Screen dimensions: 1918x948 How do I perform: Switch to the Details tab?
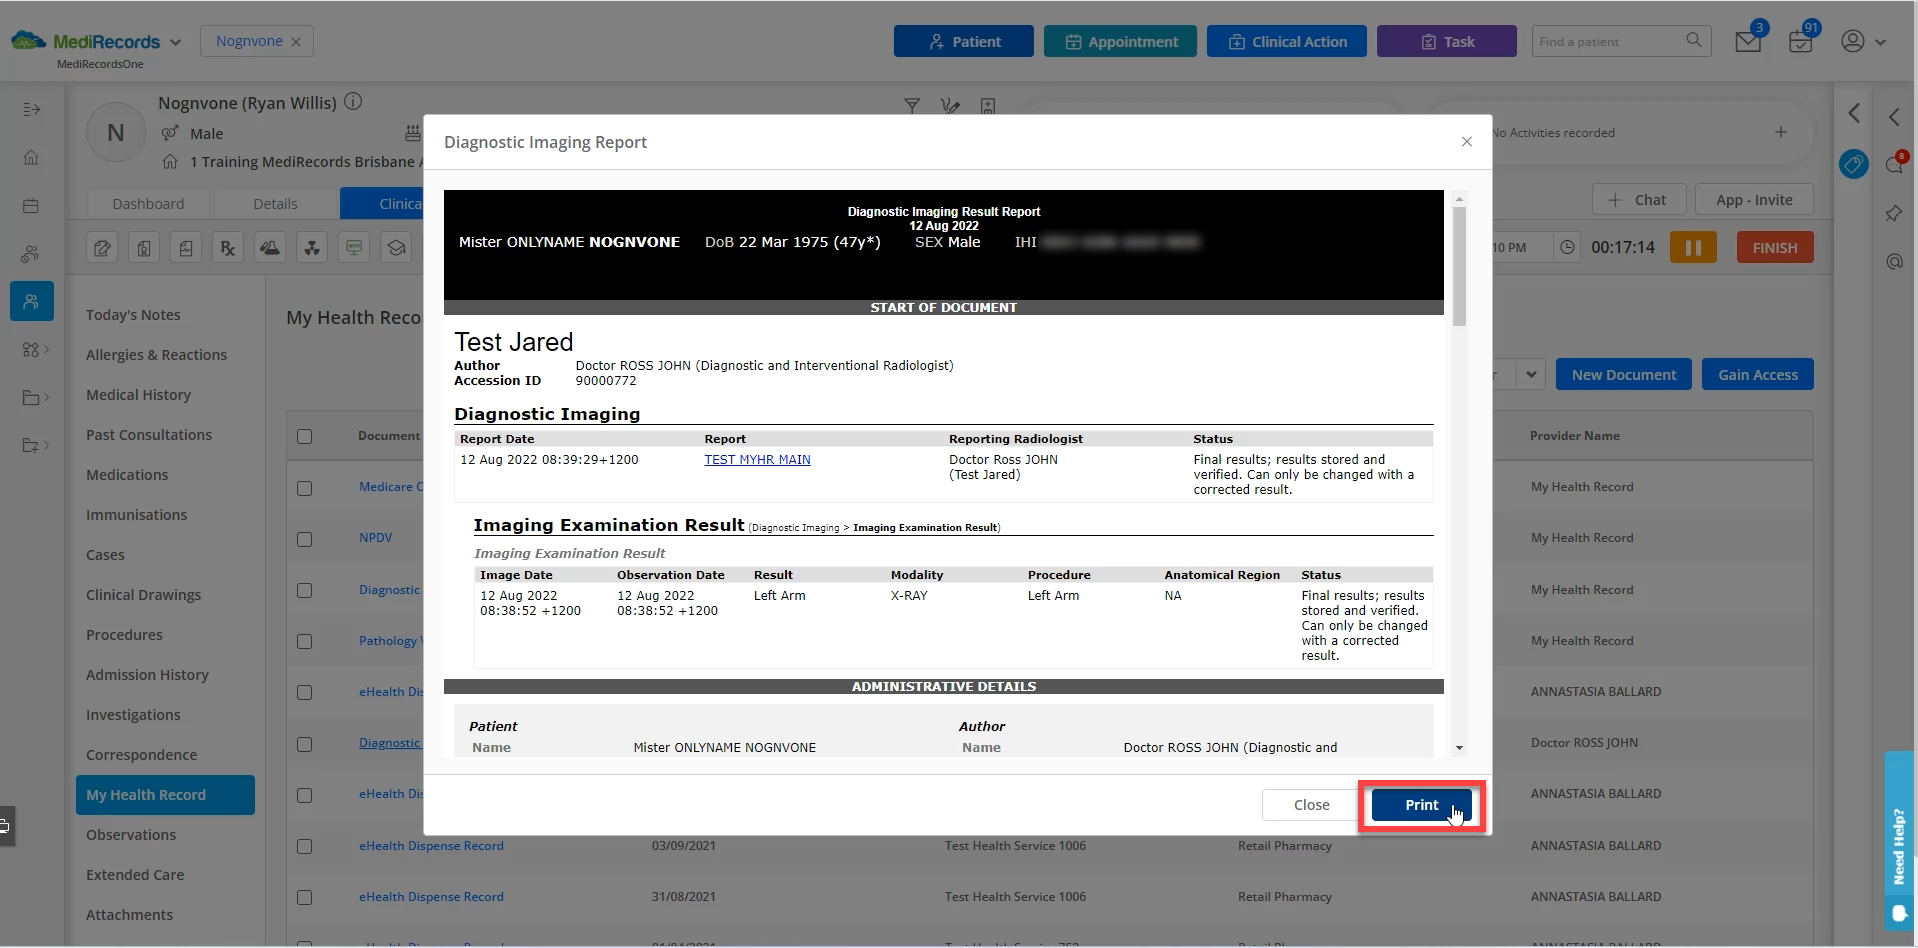click(274, 203)
